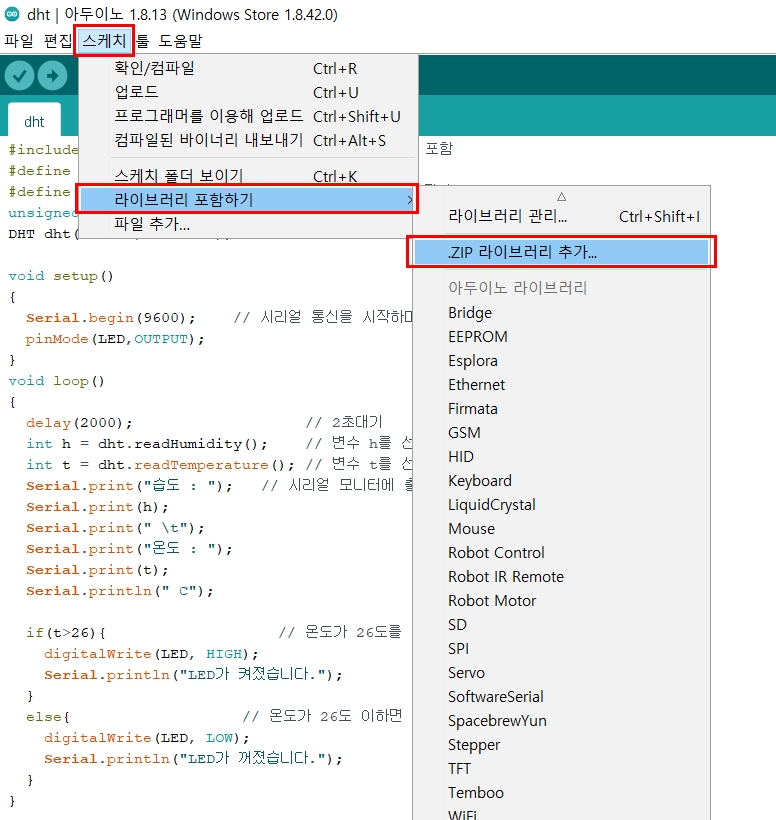Click the Serial.begin(9600); code line

pos(110,318)
